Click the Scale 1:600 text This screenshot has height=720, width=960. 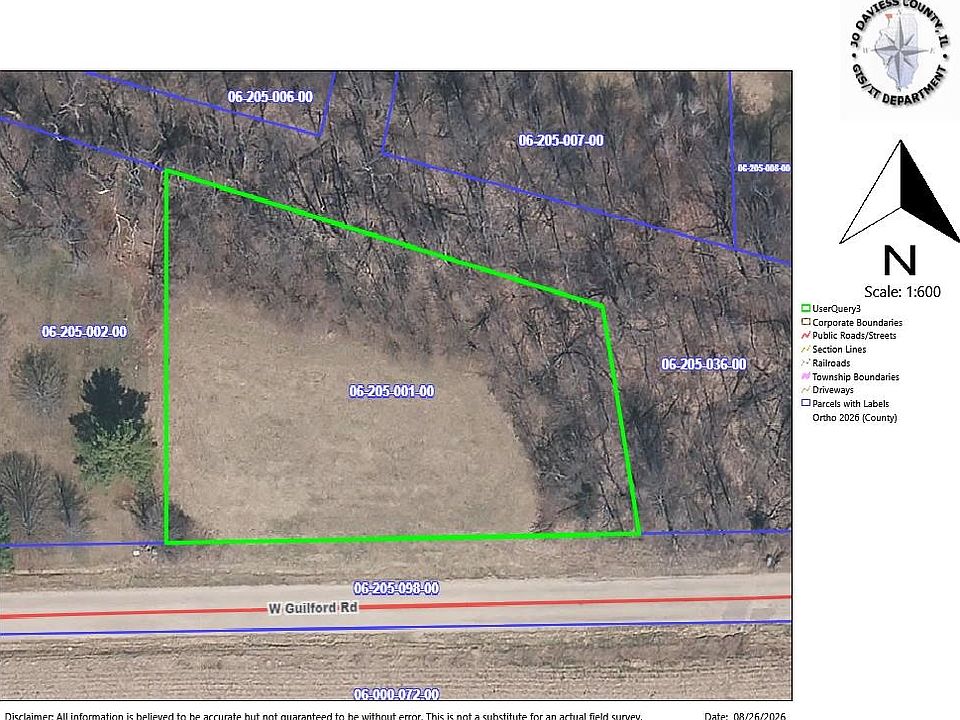coord(902,292)
